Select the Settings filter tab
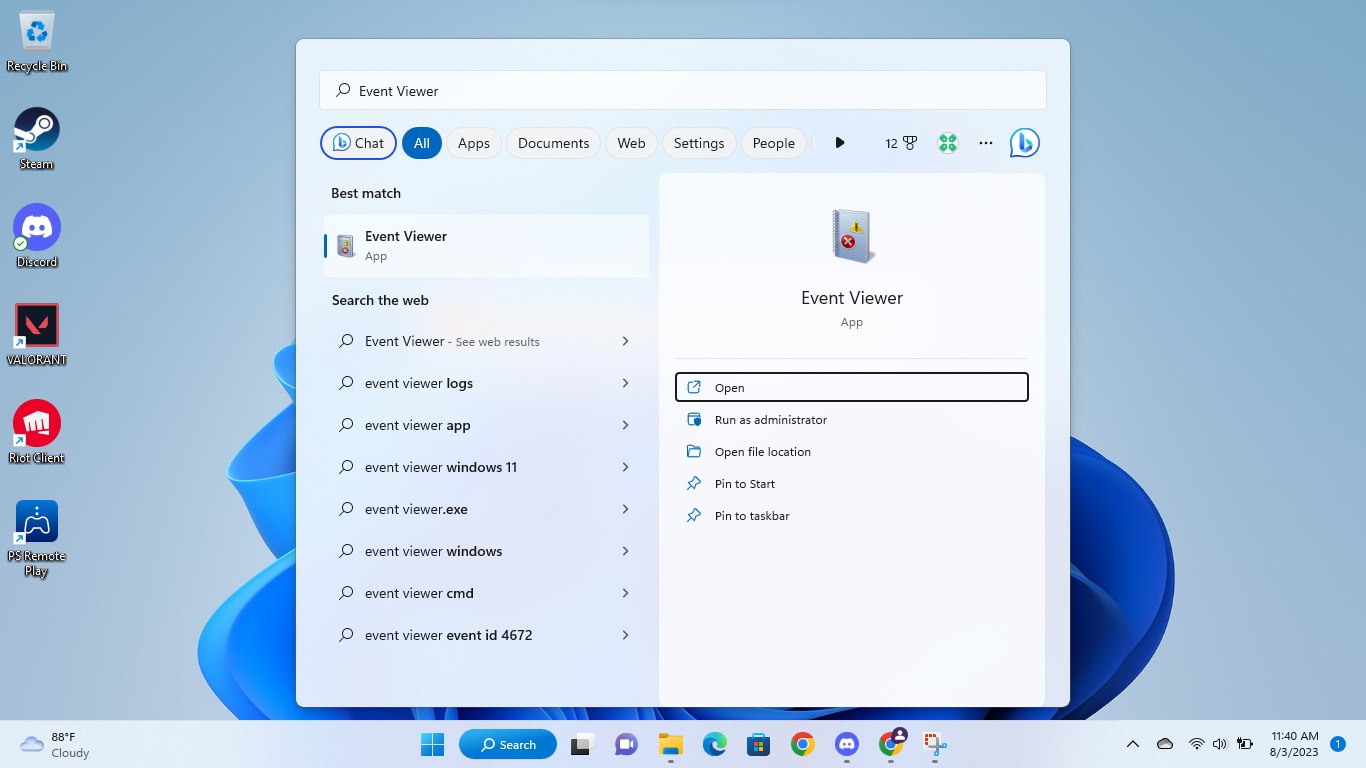The image size is (1366, 768). [698, 143]
